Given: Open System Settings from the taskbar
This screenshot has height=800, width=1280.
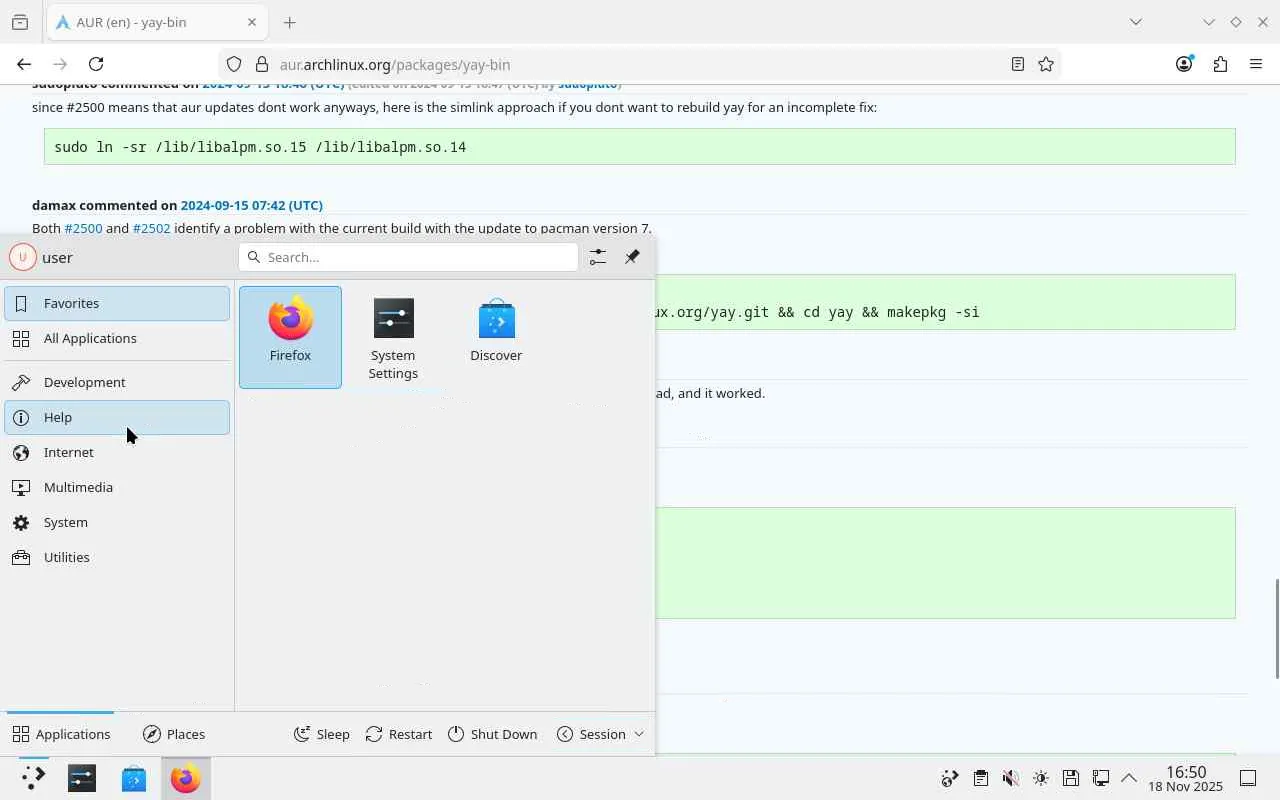Looking at the screenshot, I should pyautogui.click(x=82, y=778).
